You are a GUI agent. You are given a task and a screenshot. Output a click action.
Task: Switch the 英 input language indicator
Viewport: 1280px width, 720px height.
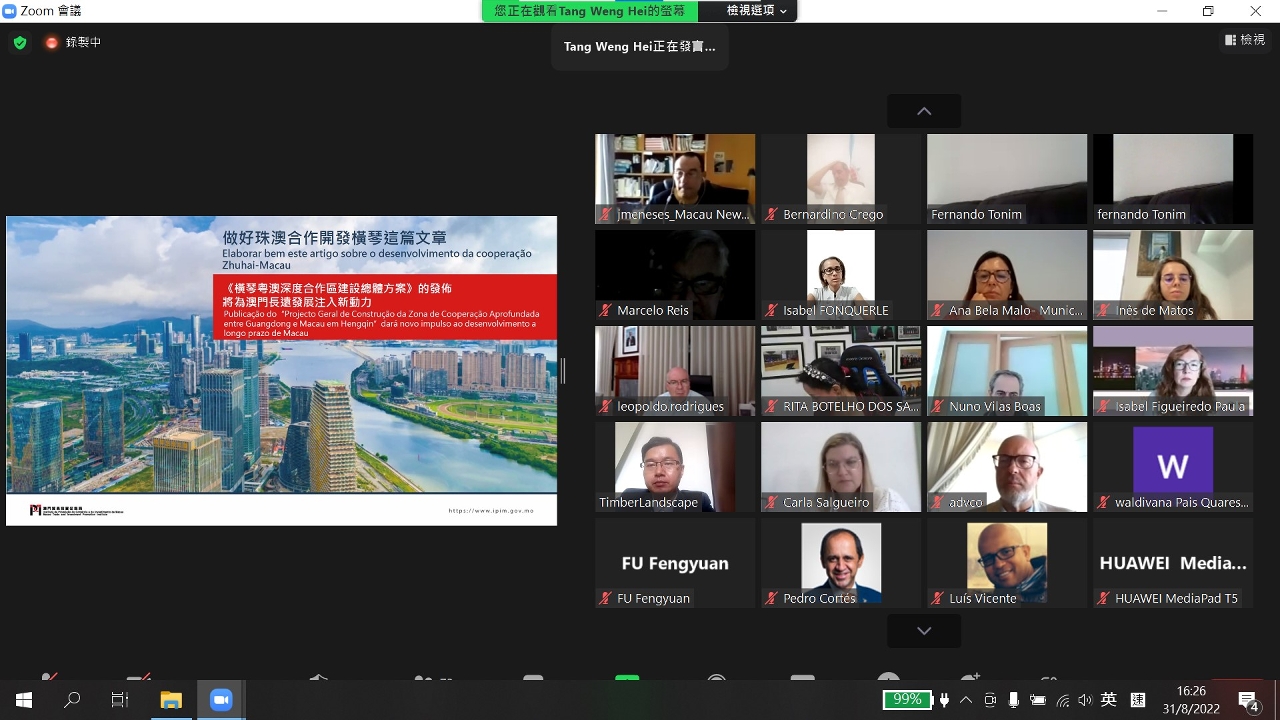[1108, 700]
